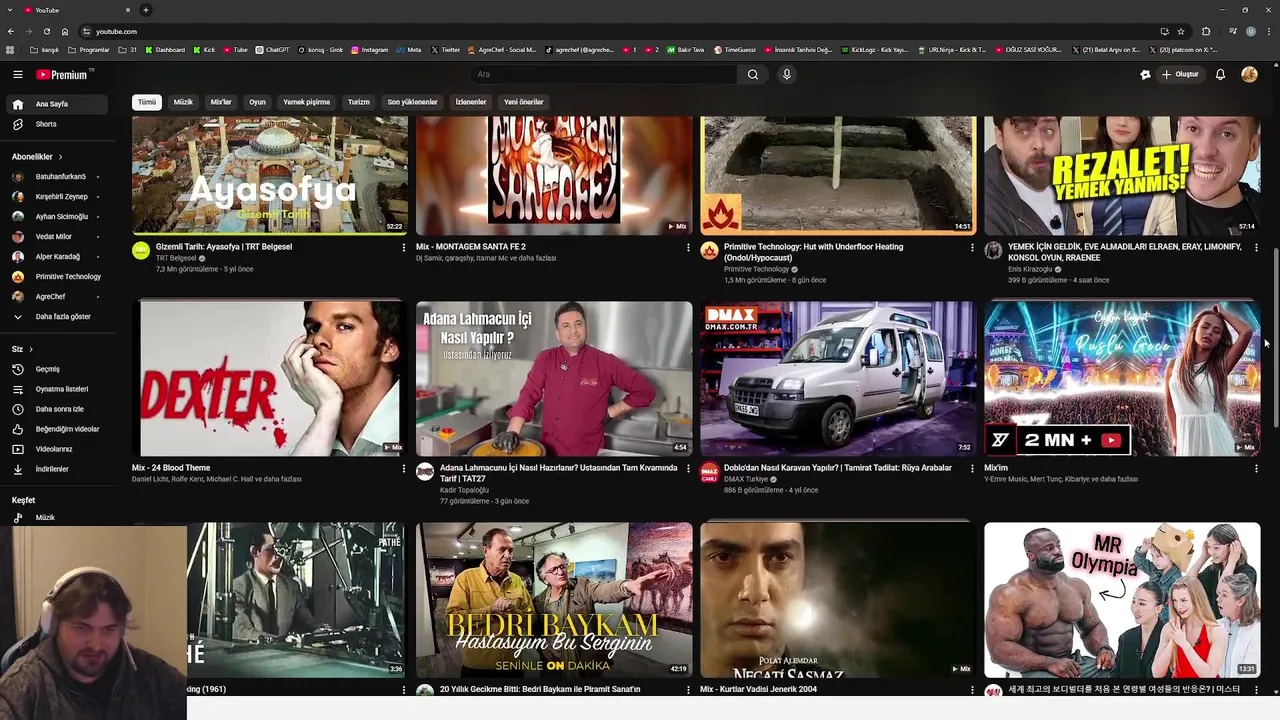Viewport: 1280px width, 720px height.
Task: Open more options for 24 Blood Theme mix
Action: 404,469
